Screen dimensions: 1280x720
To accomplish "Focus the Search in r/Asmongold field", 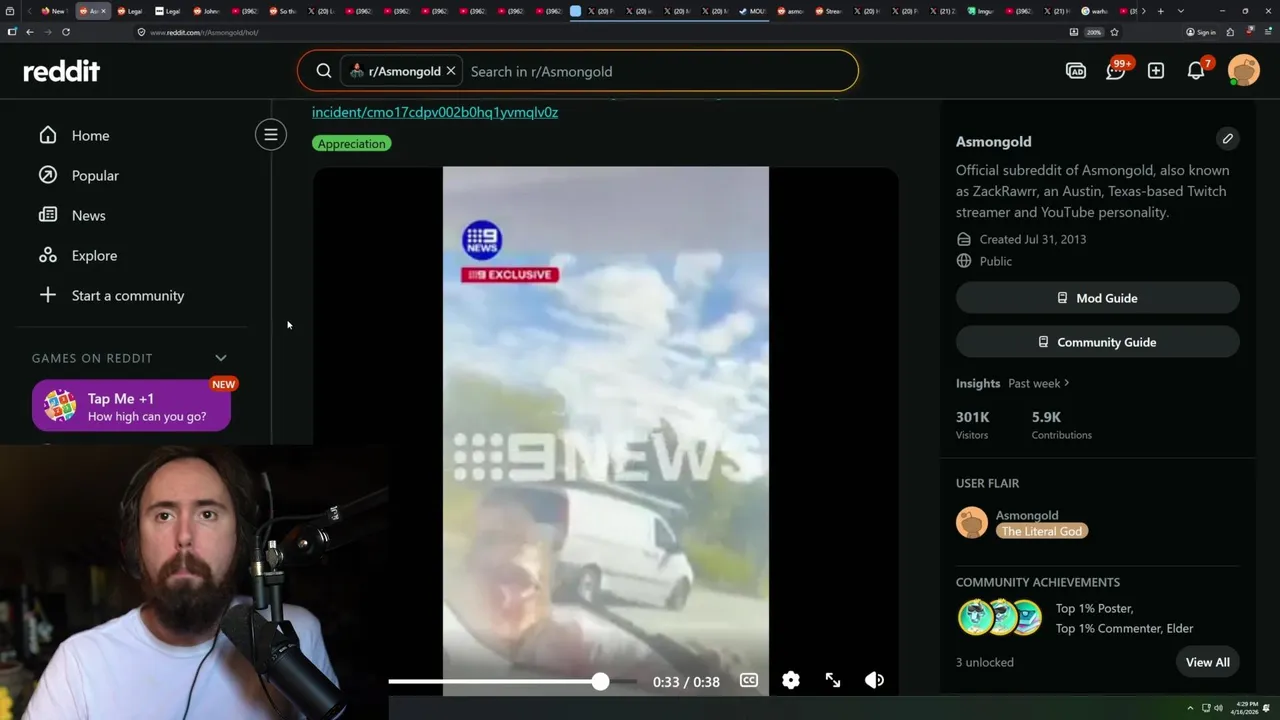I will coord(660,71).
